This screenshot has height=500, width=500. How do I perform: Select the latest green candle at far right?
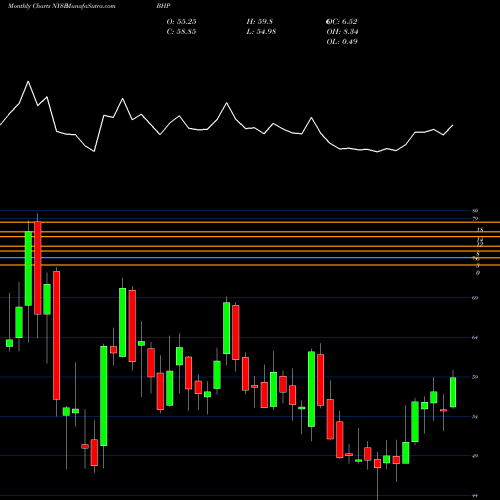point(453,392)
